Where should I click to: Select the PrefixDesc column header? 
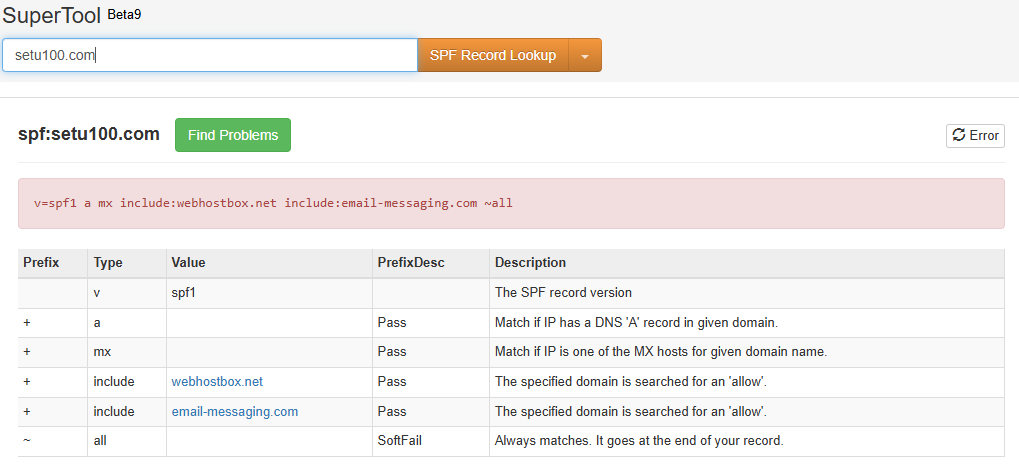point(410,263)
